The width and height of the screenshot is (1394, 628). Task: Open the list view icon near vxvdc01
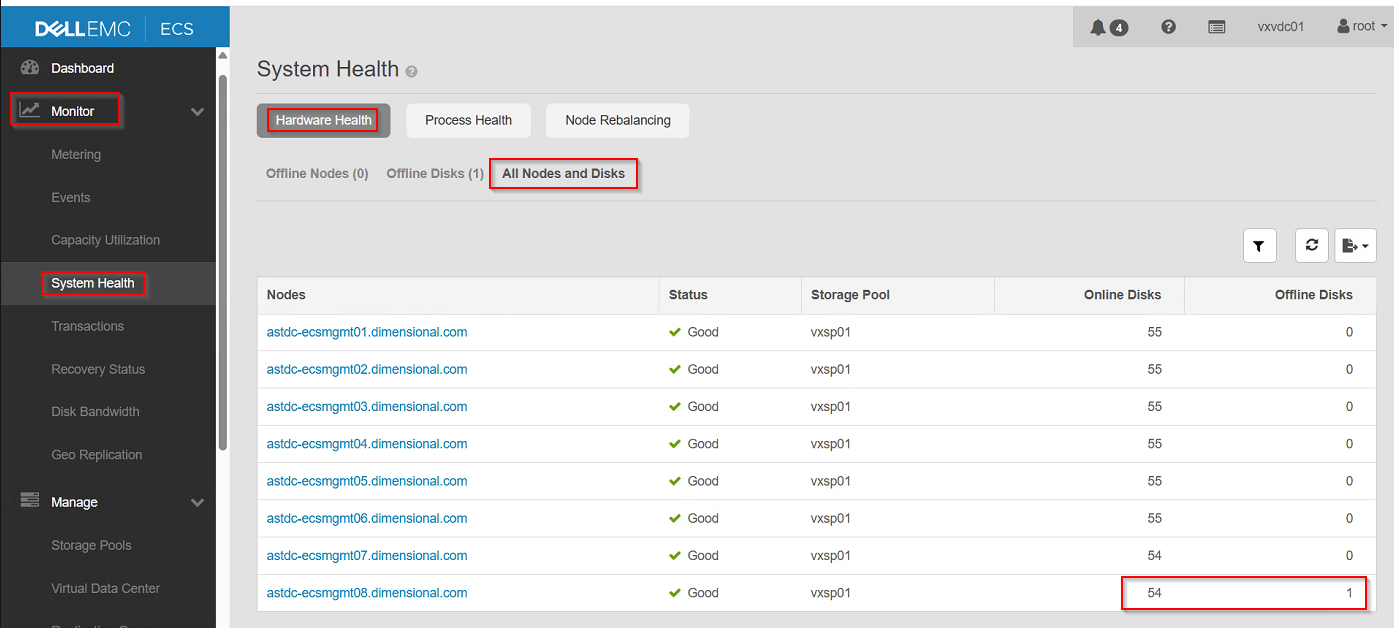pyautogui.click(x=1217, y=27)
